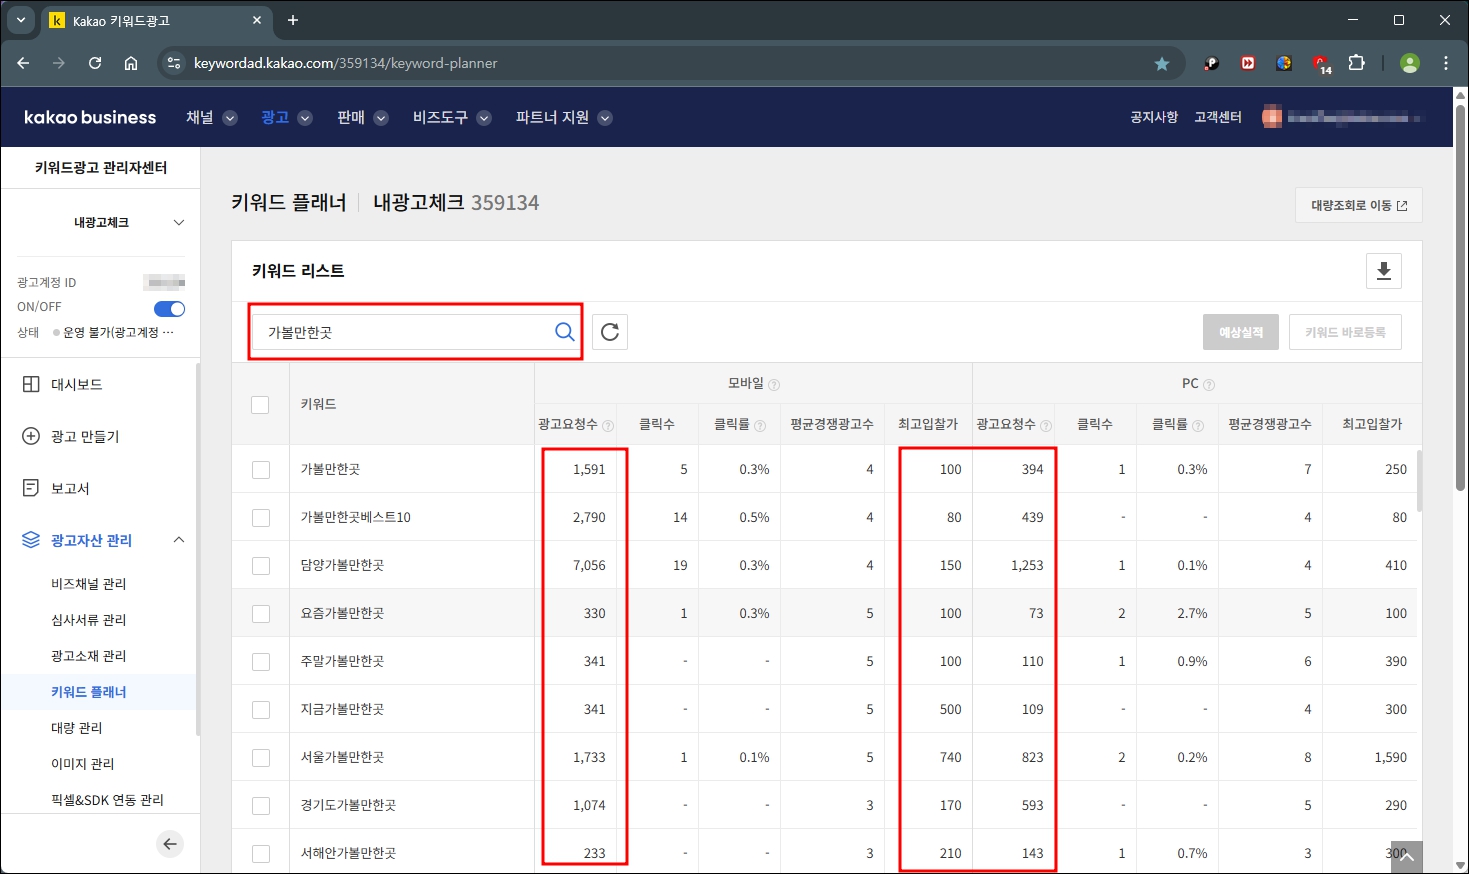Open the 비즈도구 dropdown menu
The height and width of the screenshot is (874, 1469).
click(x=449, y=117)
